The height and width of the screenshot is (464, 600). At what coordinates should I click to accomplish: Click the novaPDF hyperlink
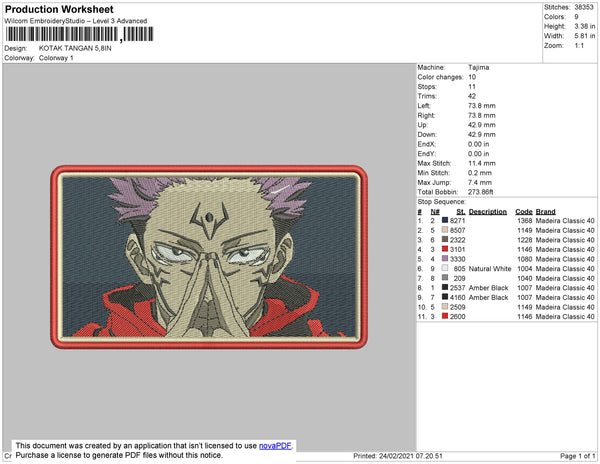(x=275, y=446)
